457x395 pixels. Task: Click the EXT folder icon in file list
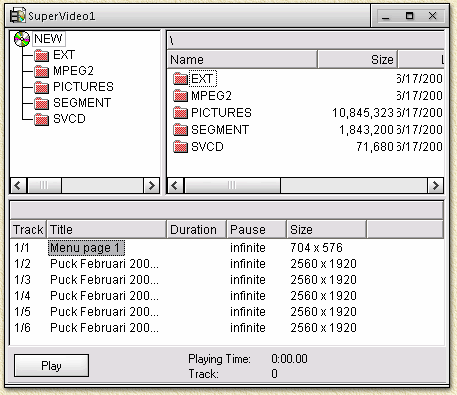tap(181, 79)
